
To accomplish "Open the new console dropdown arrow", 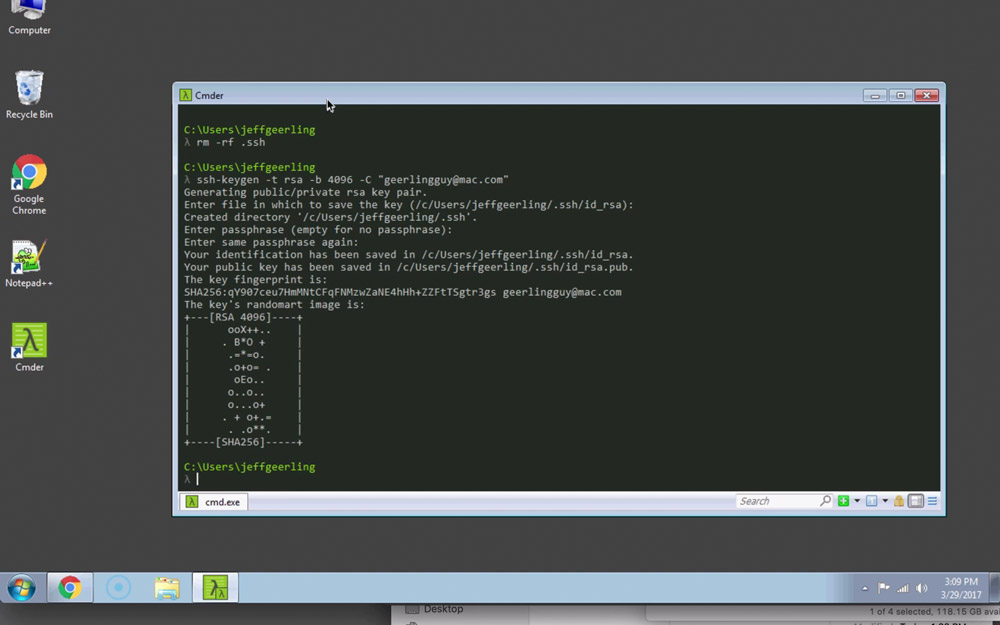I will (857, 501).
